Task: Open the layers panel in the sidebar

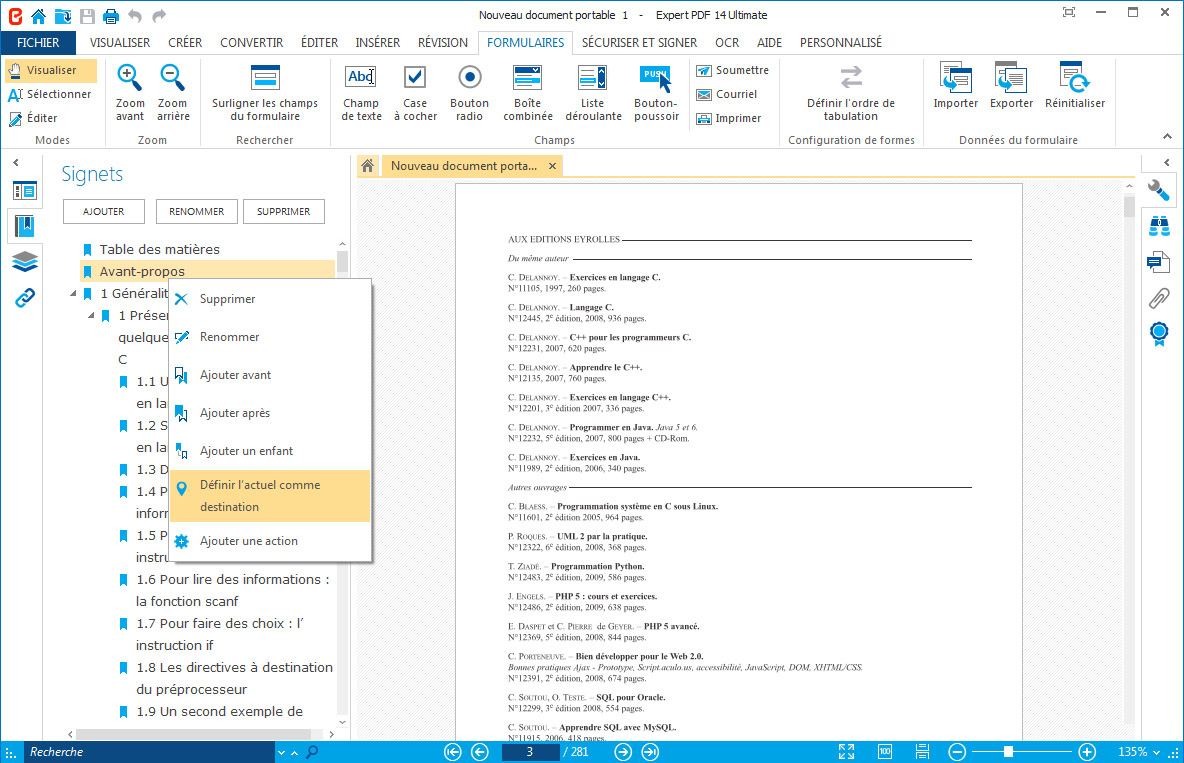Action: coord(25,262)
